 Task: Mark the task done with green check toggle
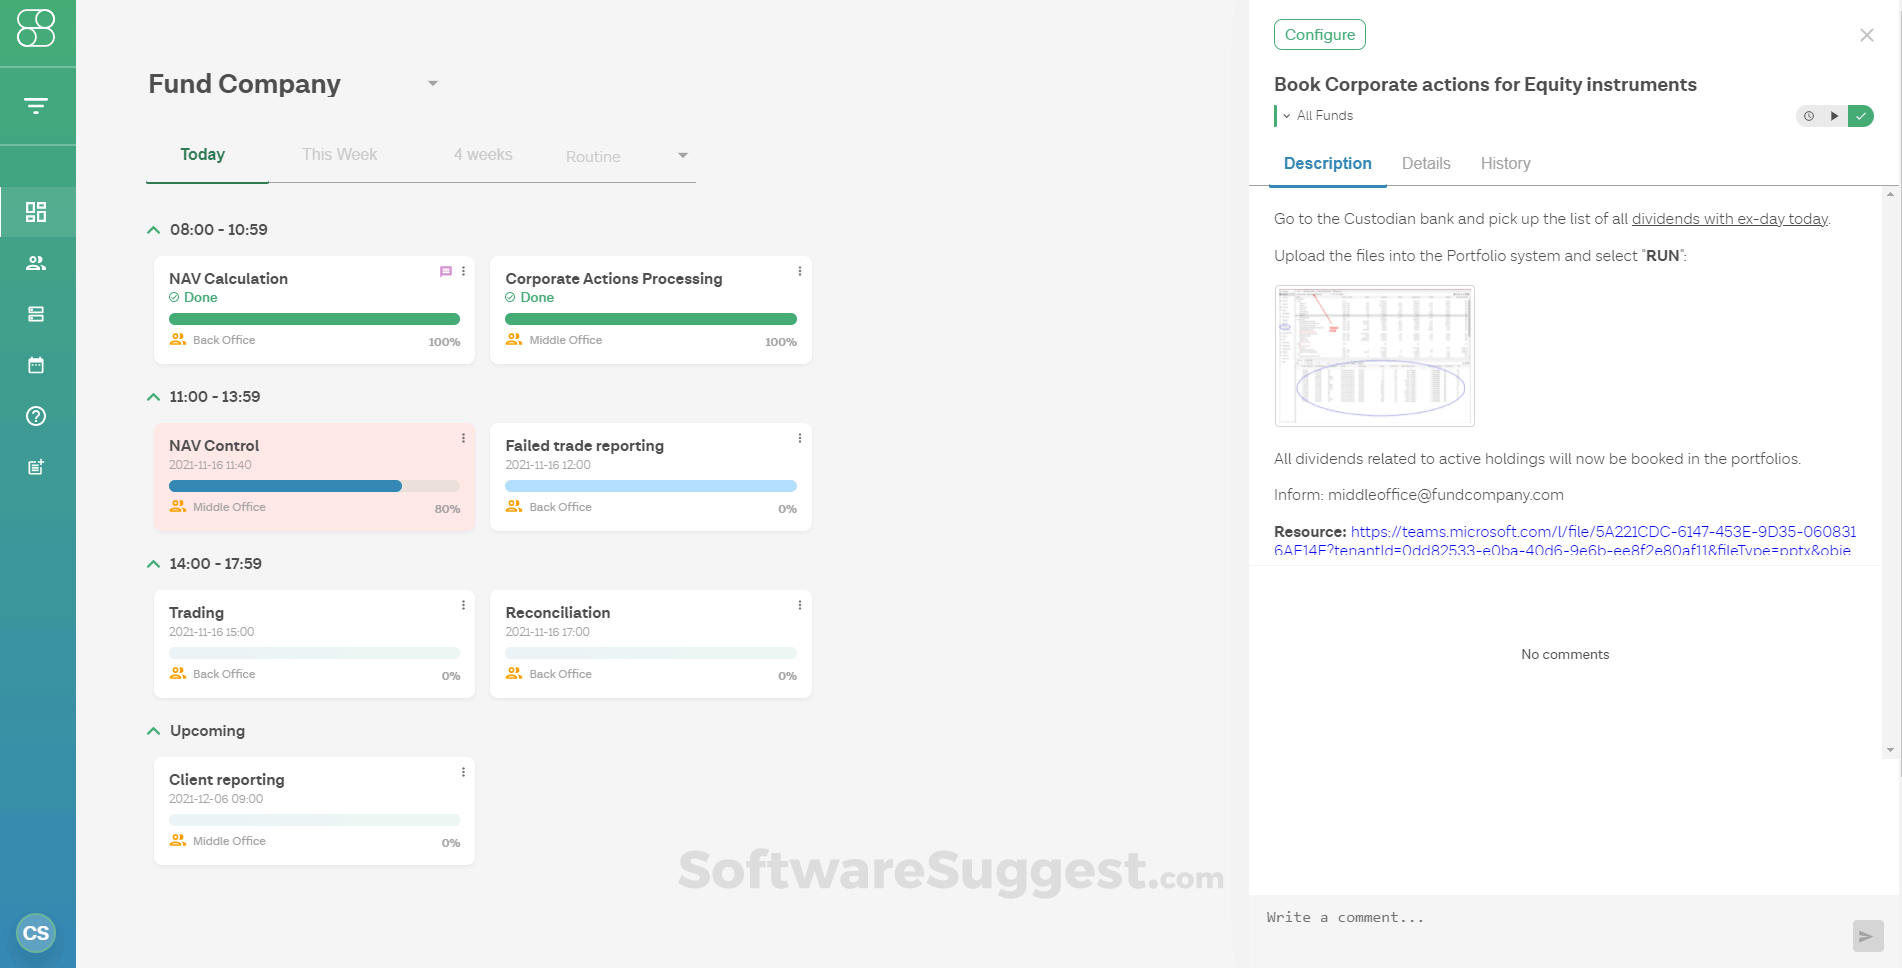tap(1861, 116)
